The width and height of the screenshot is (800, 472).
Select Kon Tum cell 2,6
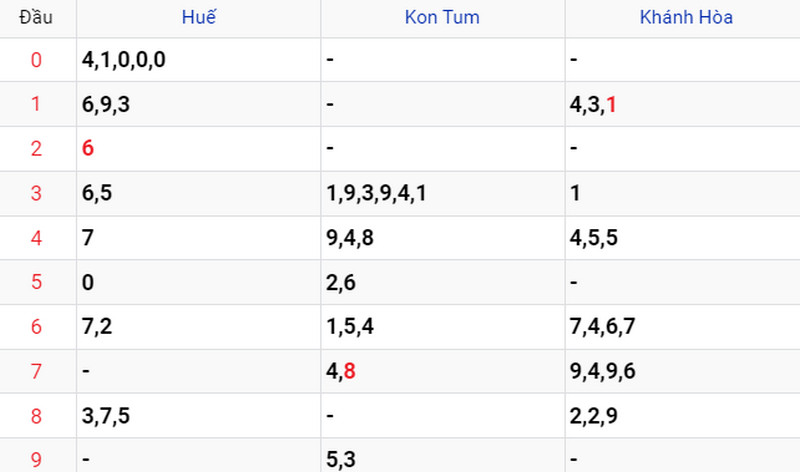coord(340,282)
